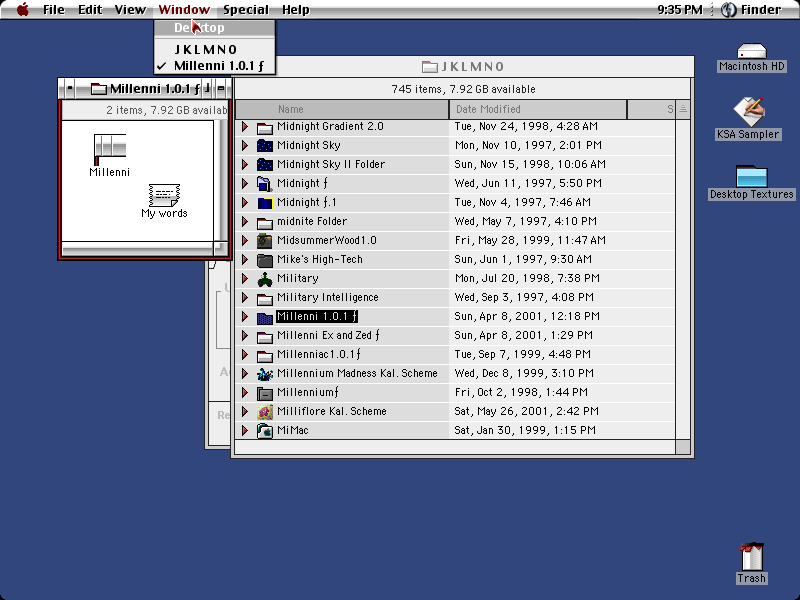Choose checked Millenni 1.0.1 ƒ window entry

[x=214, y=66]
